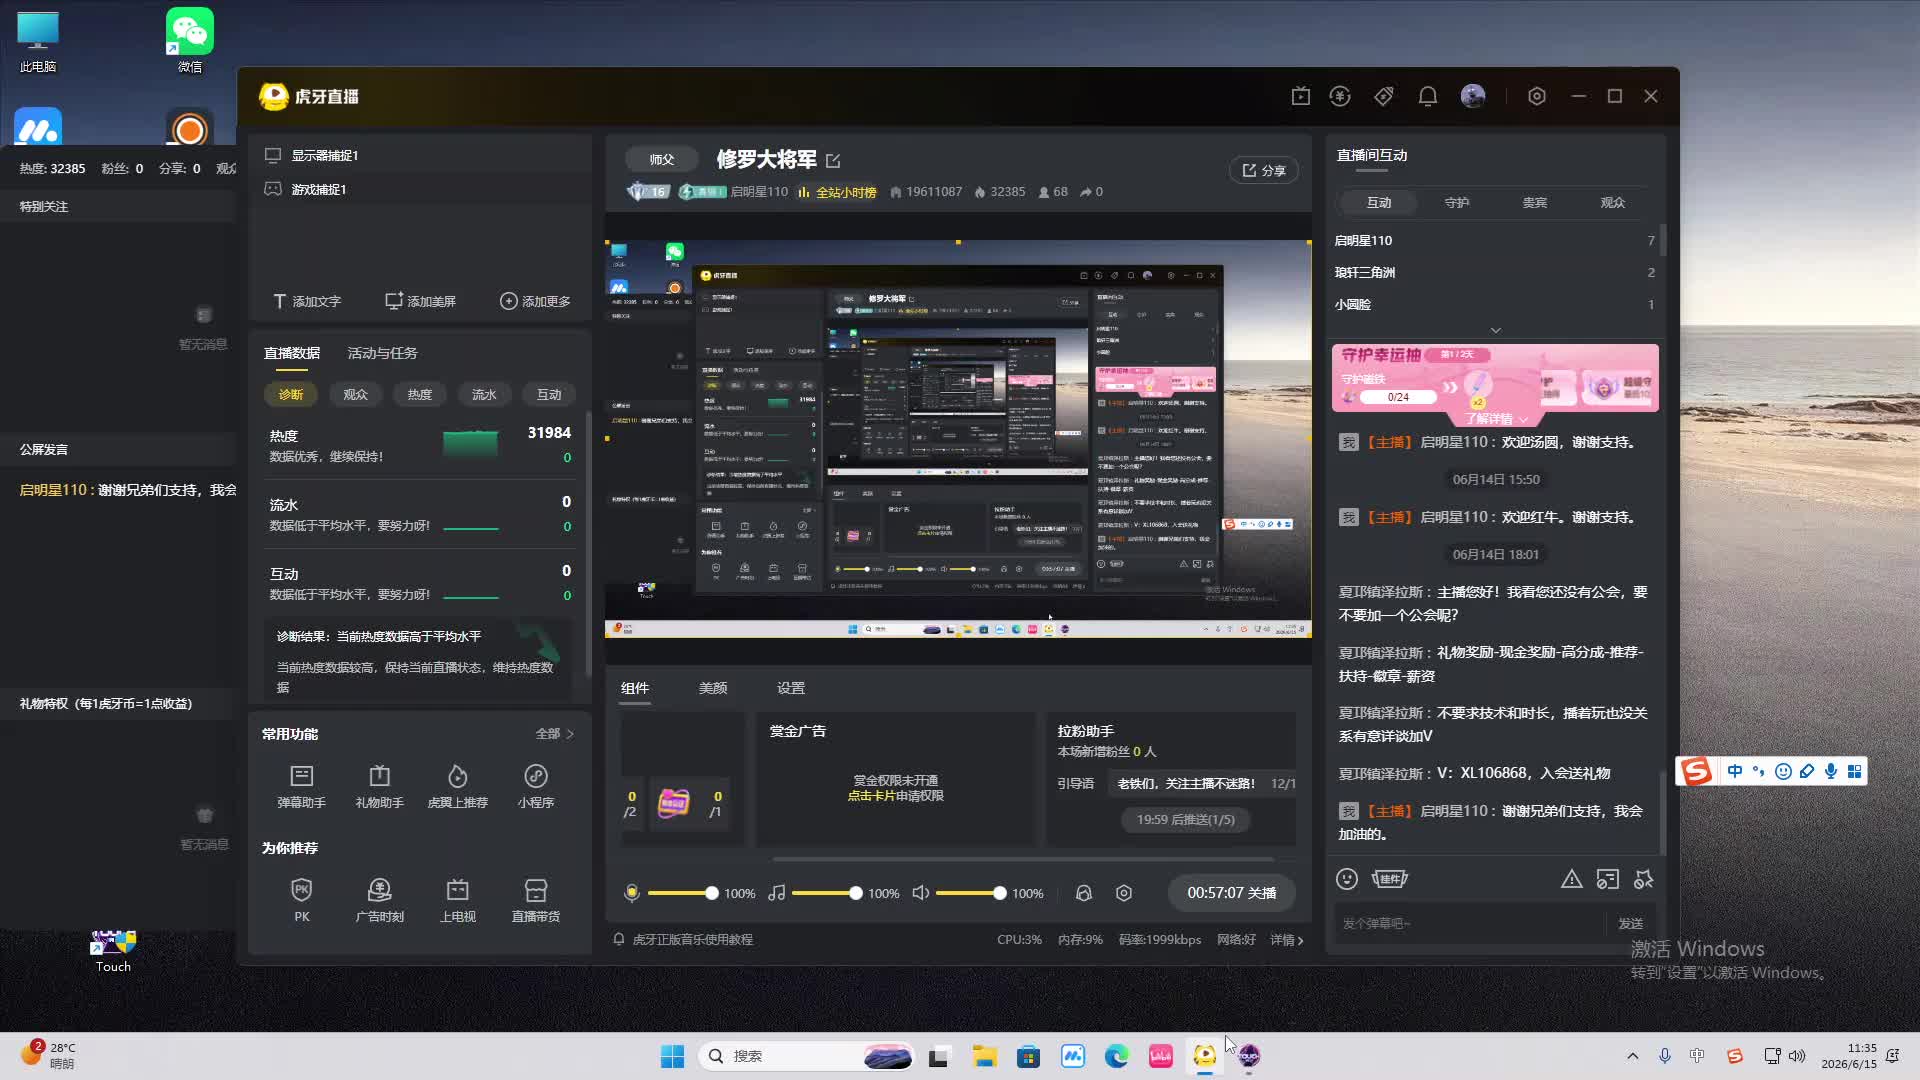Viewport: 1920px width, 1080px height.
Task: Open 虎翼上推荐 promotion feature
Action: coord(457,786)
